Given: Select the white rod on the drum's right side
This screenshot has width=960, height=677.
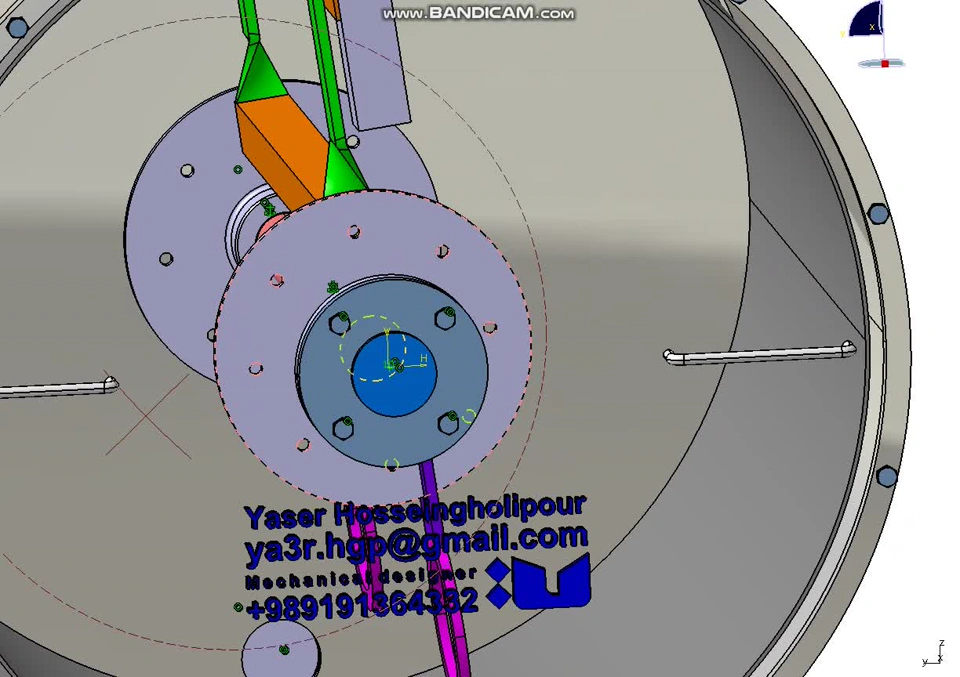Looking at the screenshot, I should coord(759,354).
